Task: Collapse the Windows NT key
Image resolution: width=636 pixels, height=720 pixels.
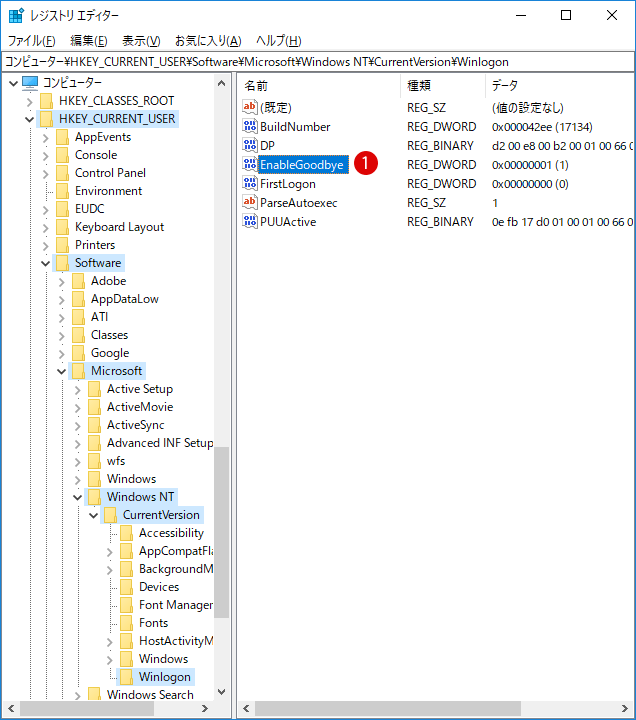Action: pos(78,497)
